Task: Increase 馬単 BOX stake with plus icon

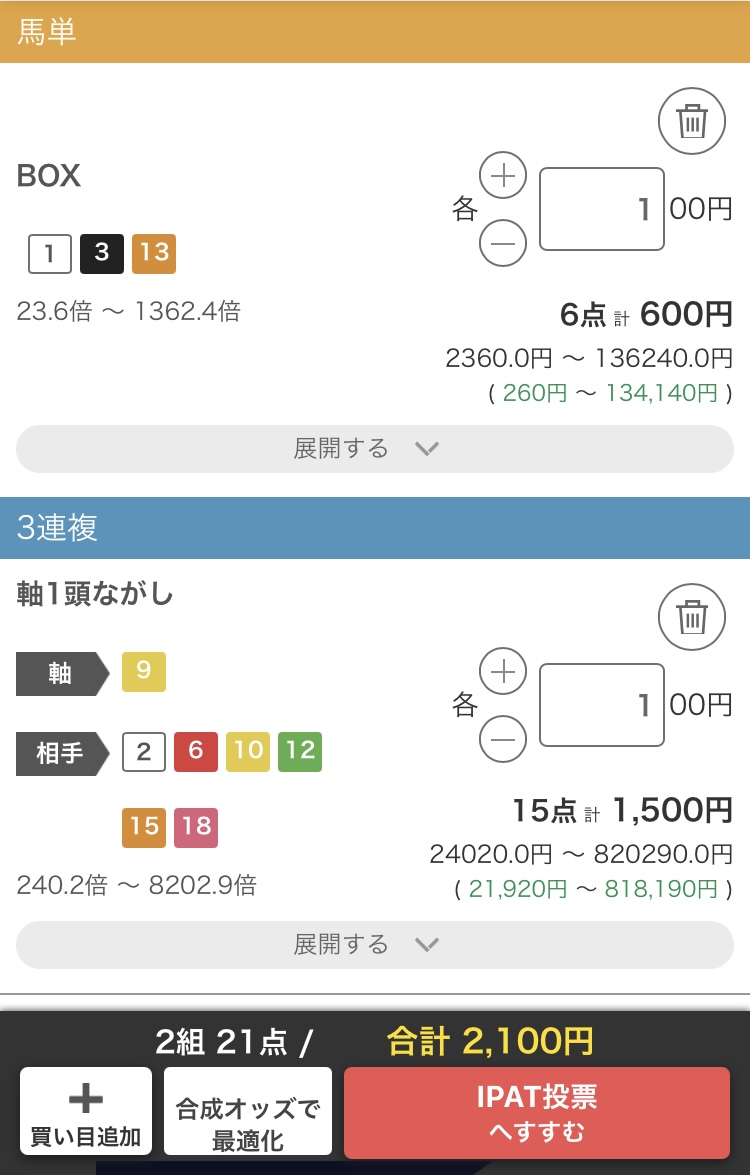Action: click(503, 175)
